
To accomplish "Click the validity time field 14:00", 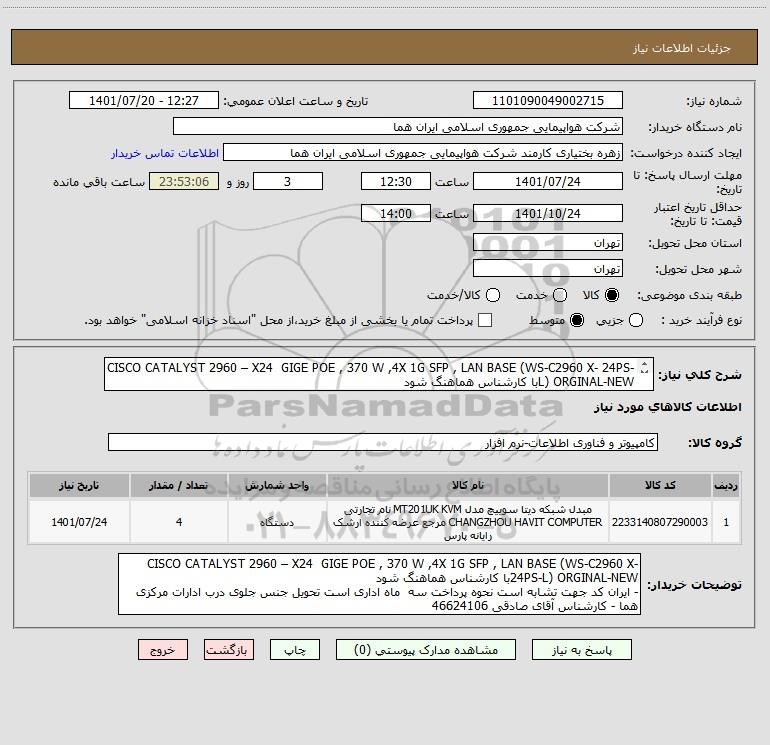I will click(x=396, y=213).
